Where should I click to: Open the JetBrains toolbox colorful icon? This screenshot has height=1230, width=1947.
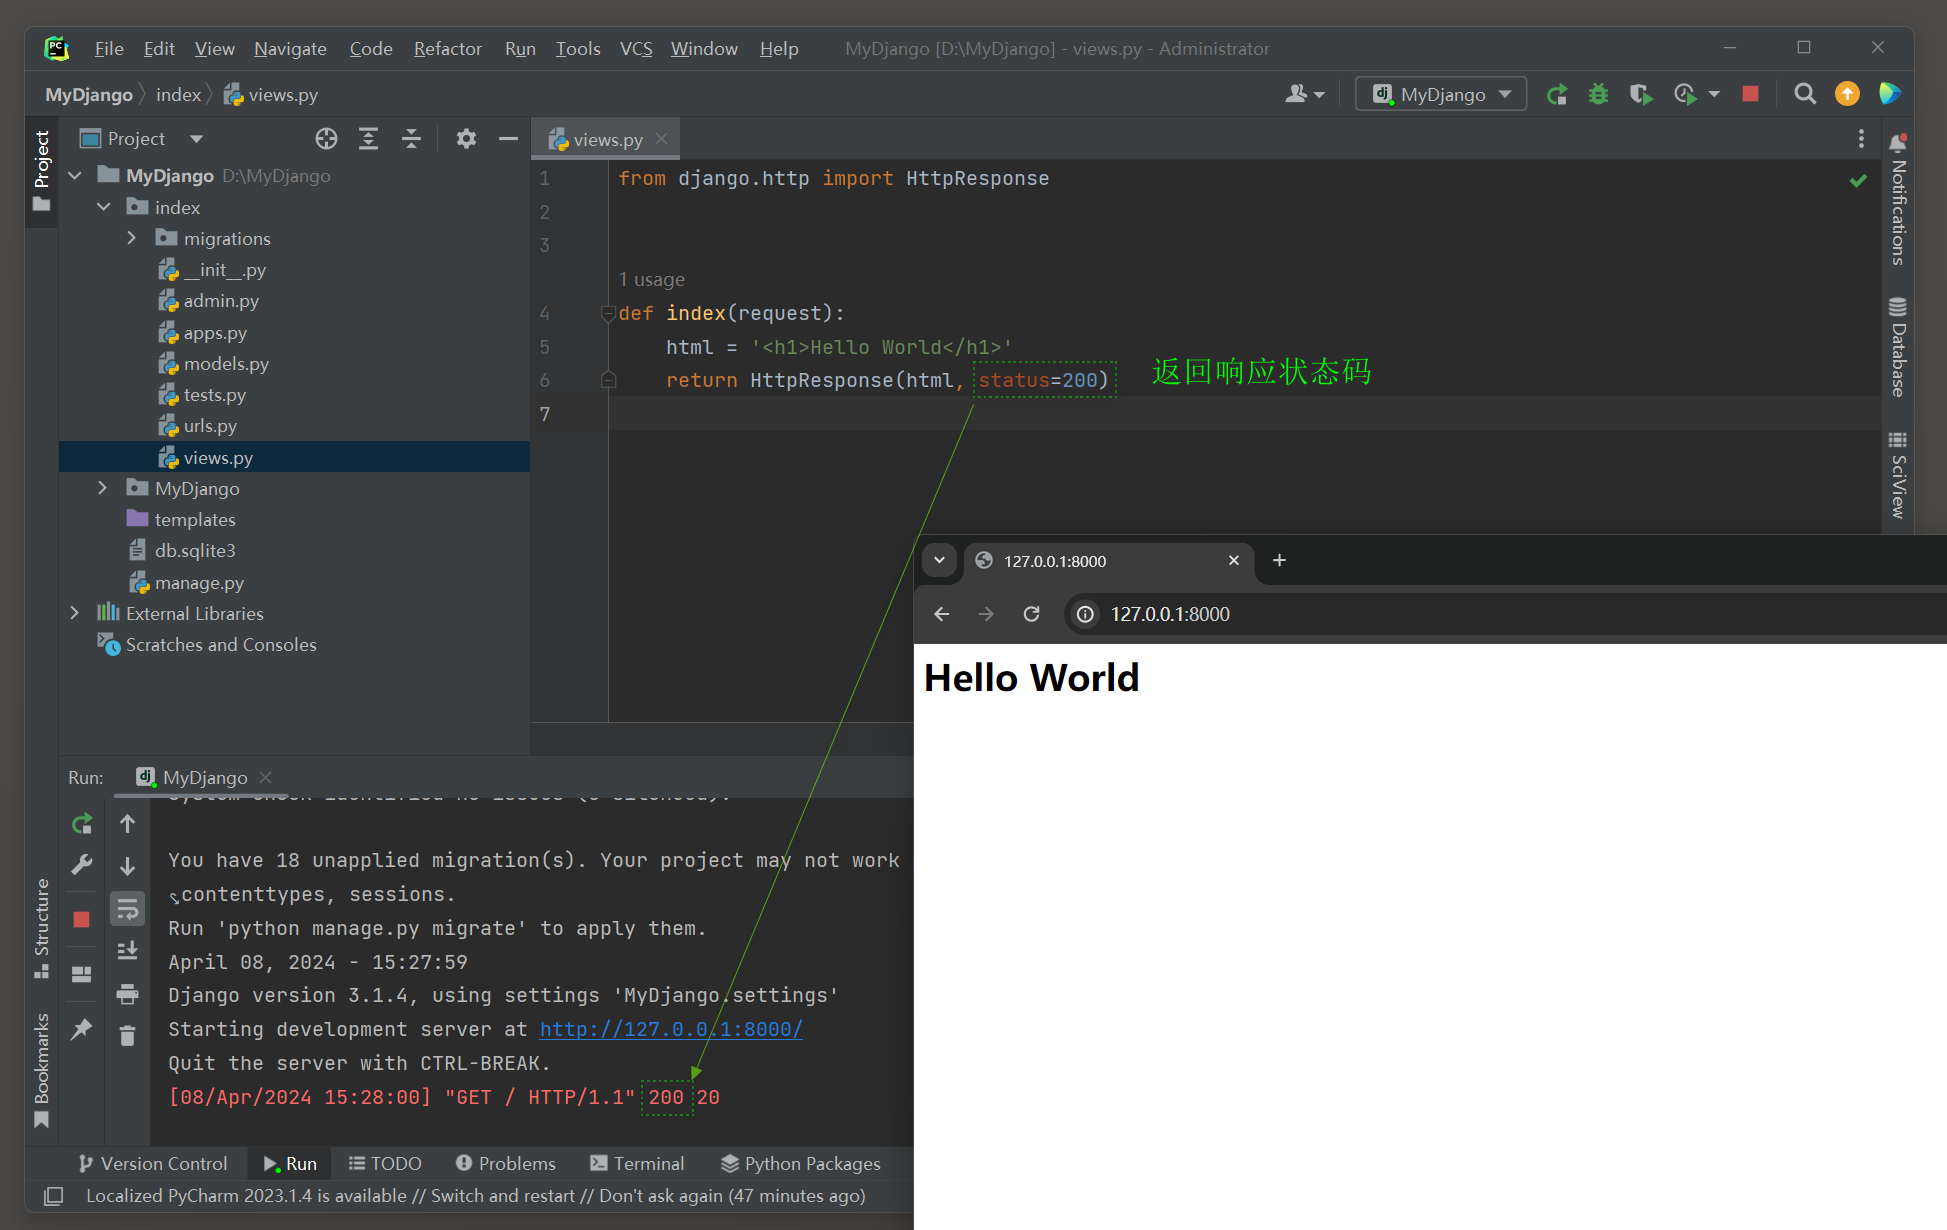pos(1889,94)
